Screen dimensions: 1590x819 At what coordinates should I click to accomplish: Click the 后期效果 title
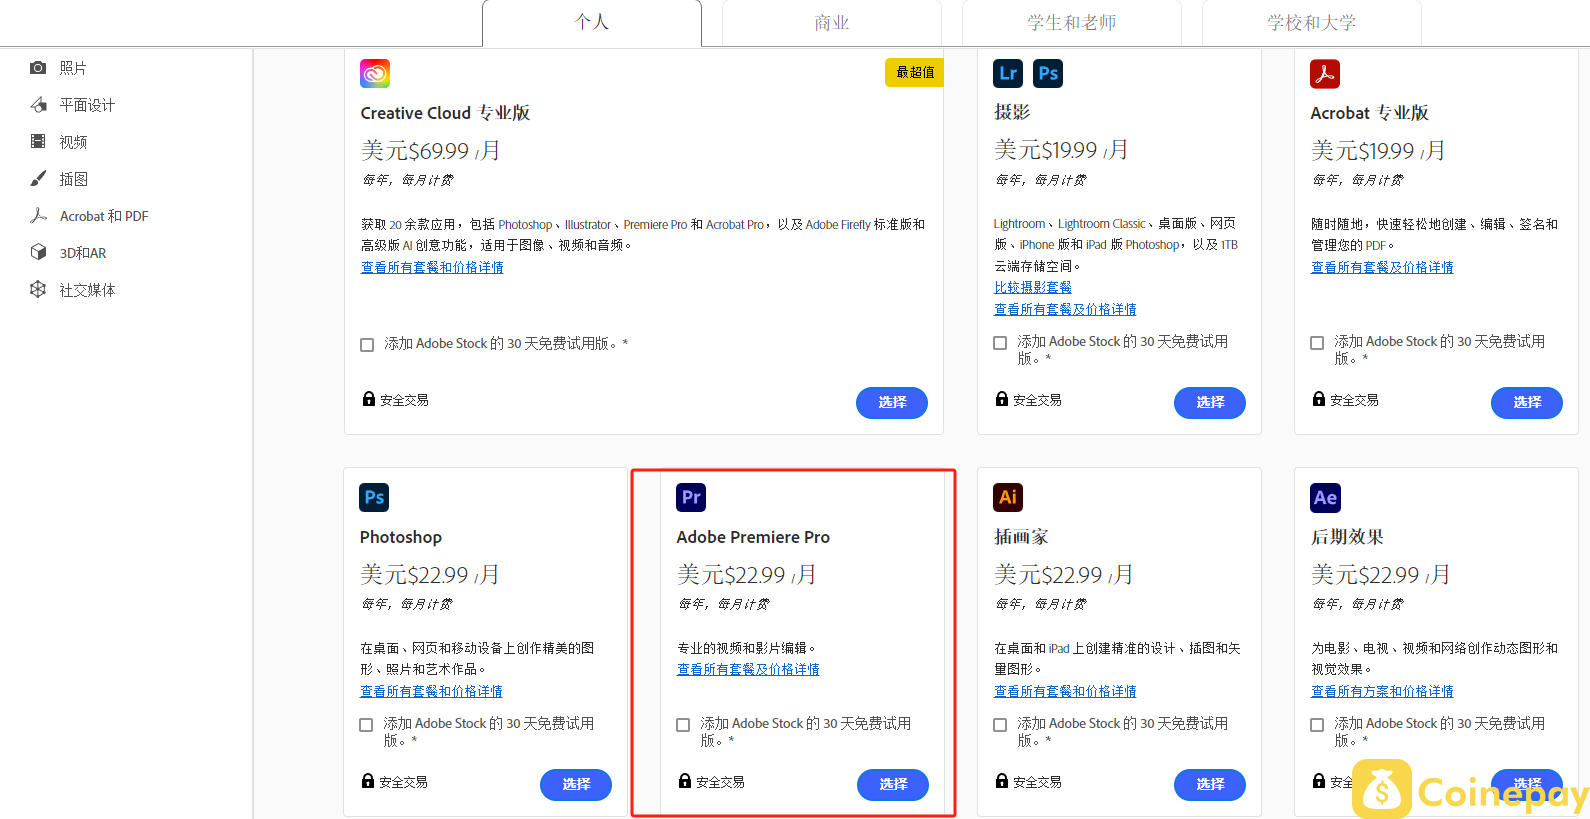(1347, 537)
